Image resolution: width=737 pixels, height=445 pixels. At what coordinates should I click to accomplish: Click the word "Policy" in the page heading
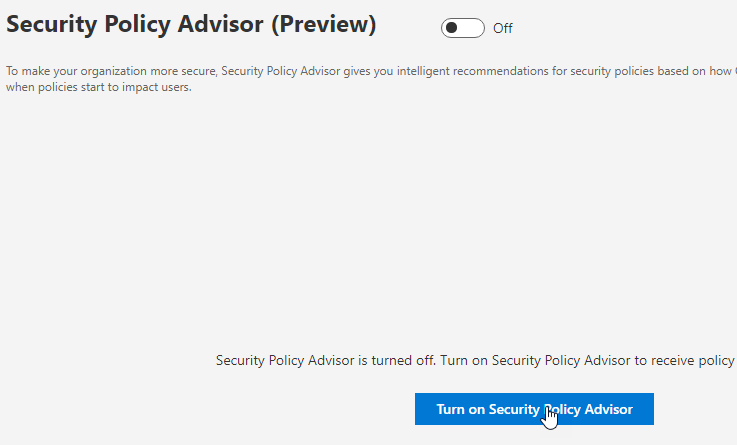pyautogui.click(x=150, y=26)
